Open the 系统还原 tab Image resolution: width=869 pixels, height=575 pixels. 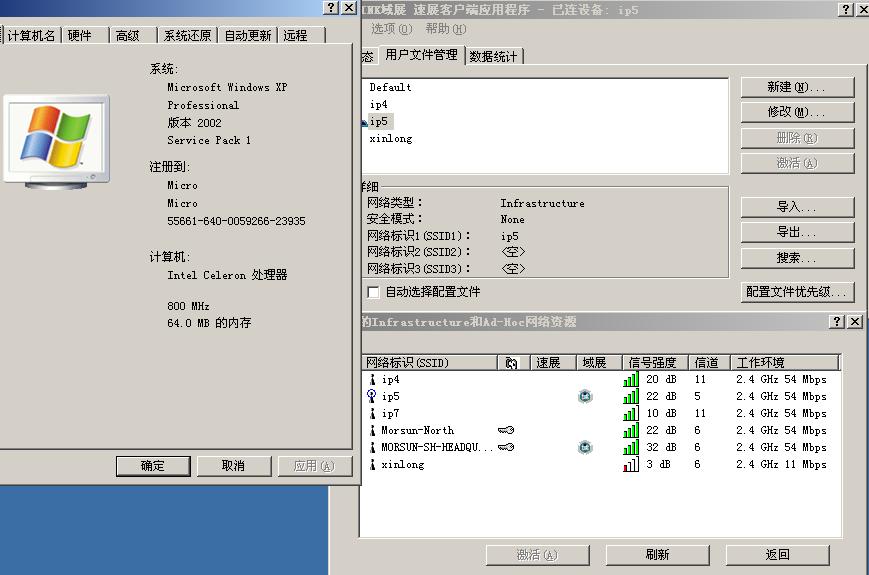pos(187,35)
